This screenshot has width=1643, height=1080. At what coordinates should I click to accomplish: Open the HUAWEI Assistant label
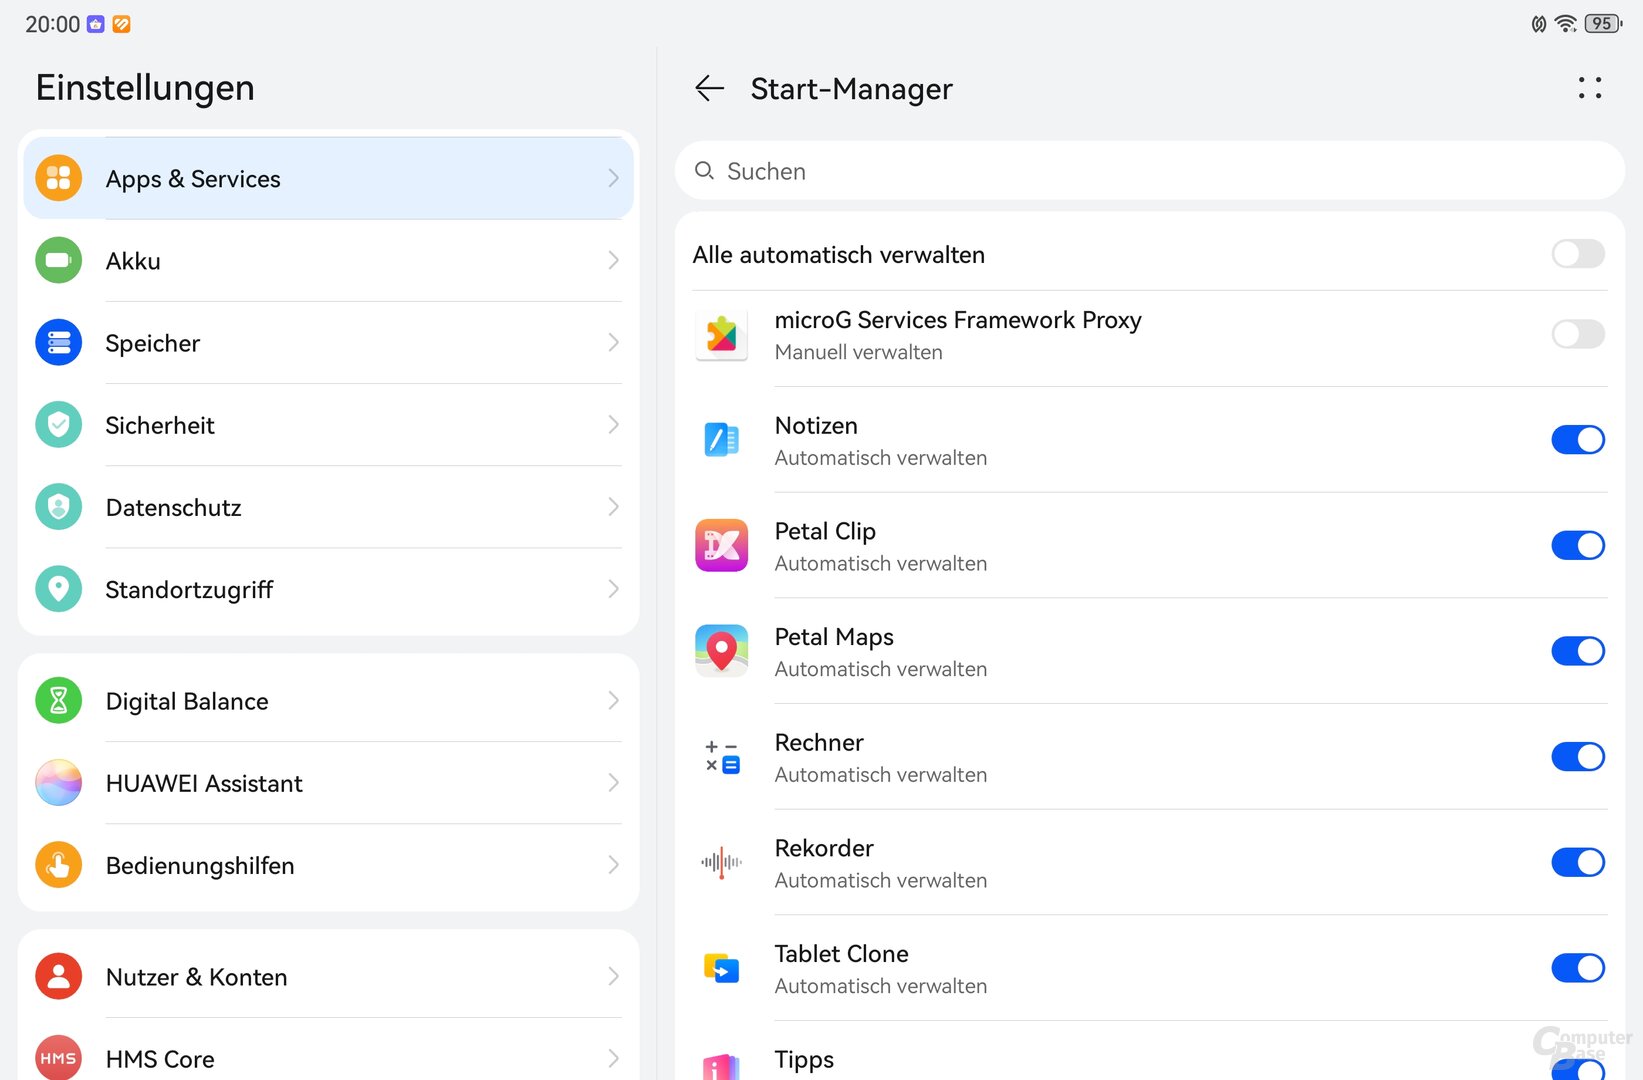[x=204, y=783]
